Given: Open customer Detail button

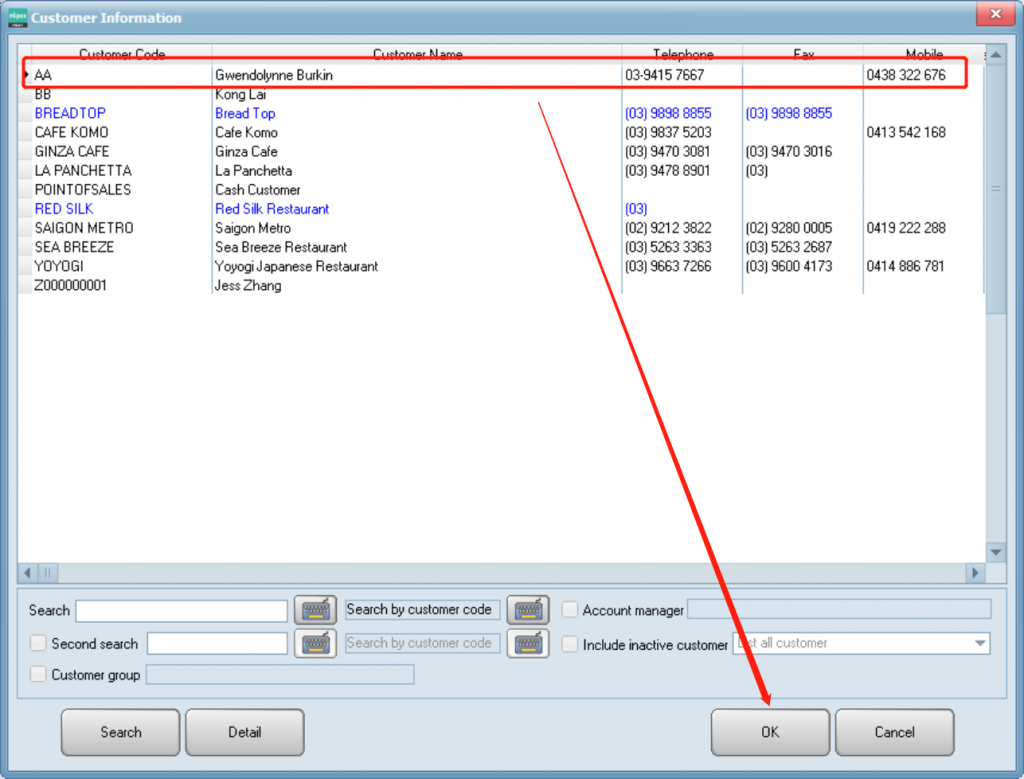Looking at the screenshot, I should [244, 732].
